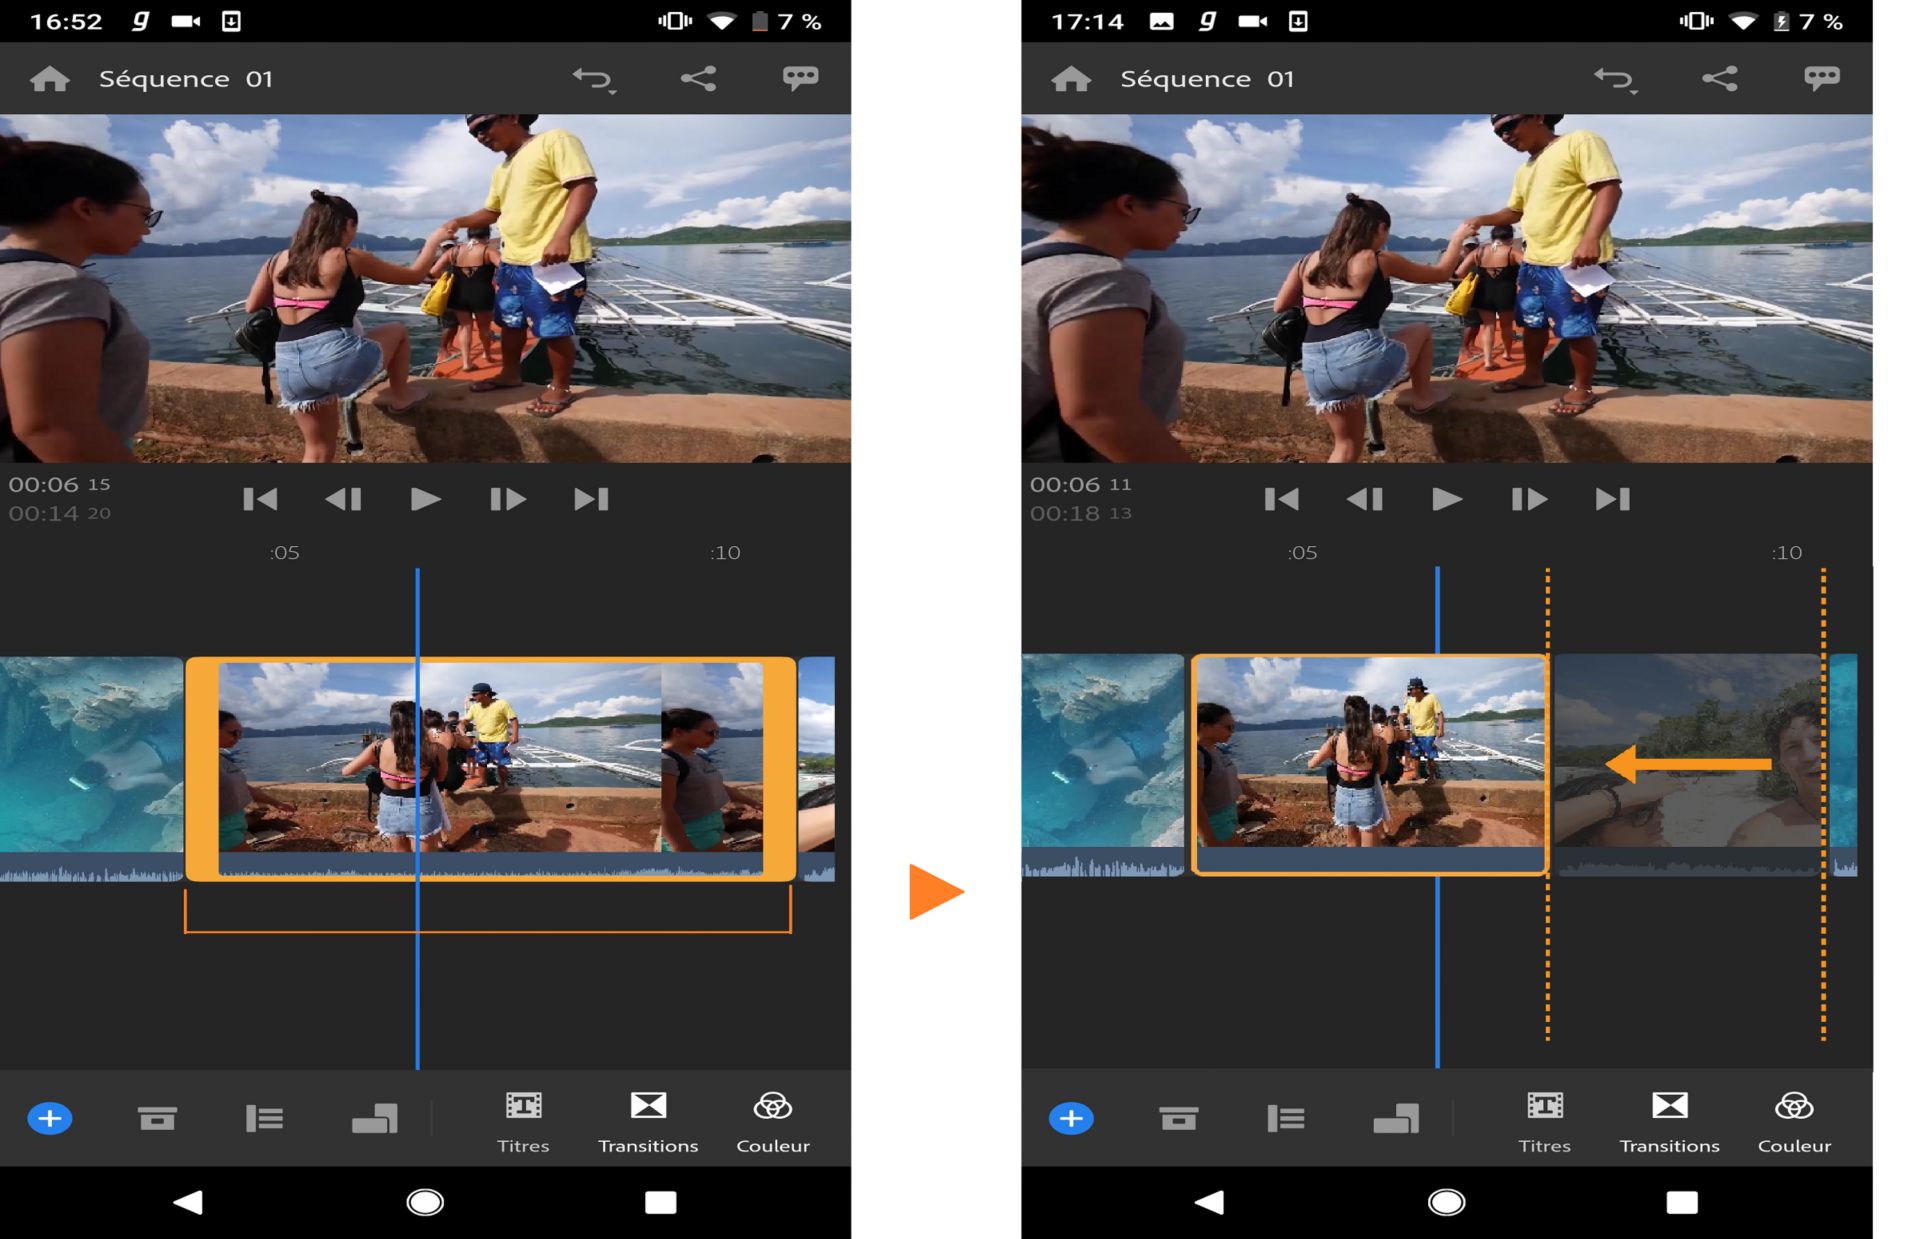Tap blue plus add-media button in left screenshot
Image resolution: width=1920 pixels, height=1239 pixels.
pyautogui.click(x=50, y=1118)
